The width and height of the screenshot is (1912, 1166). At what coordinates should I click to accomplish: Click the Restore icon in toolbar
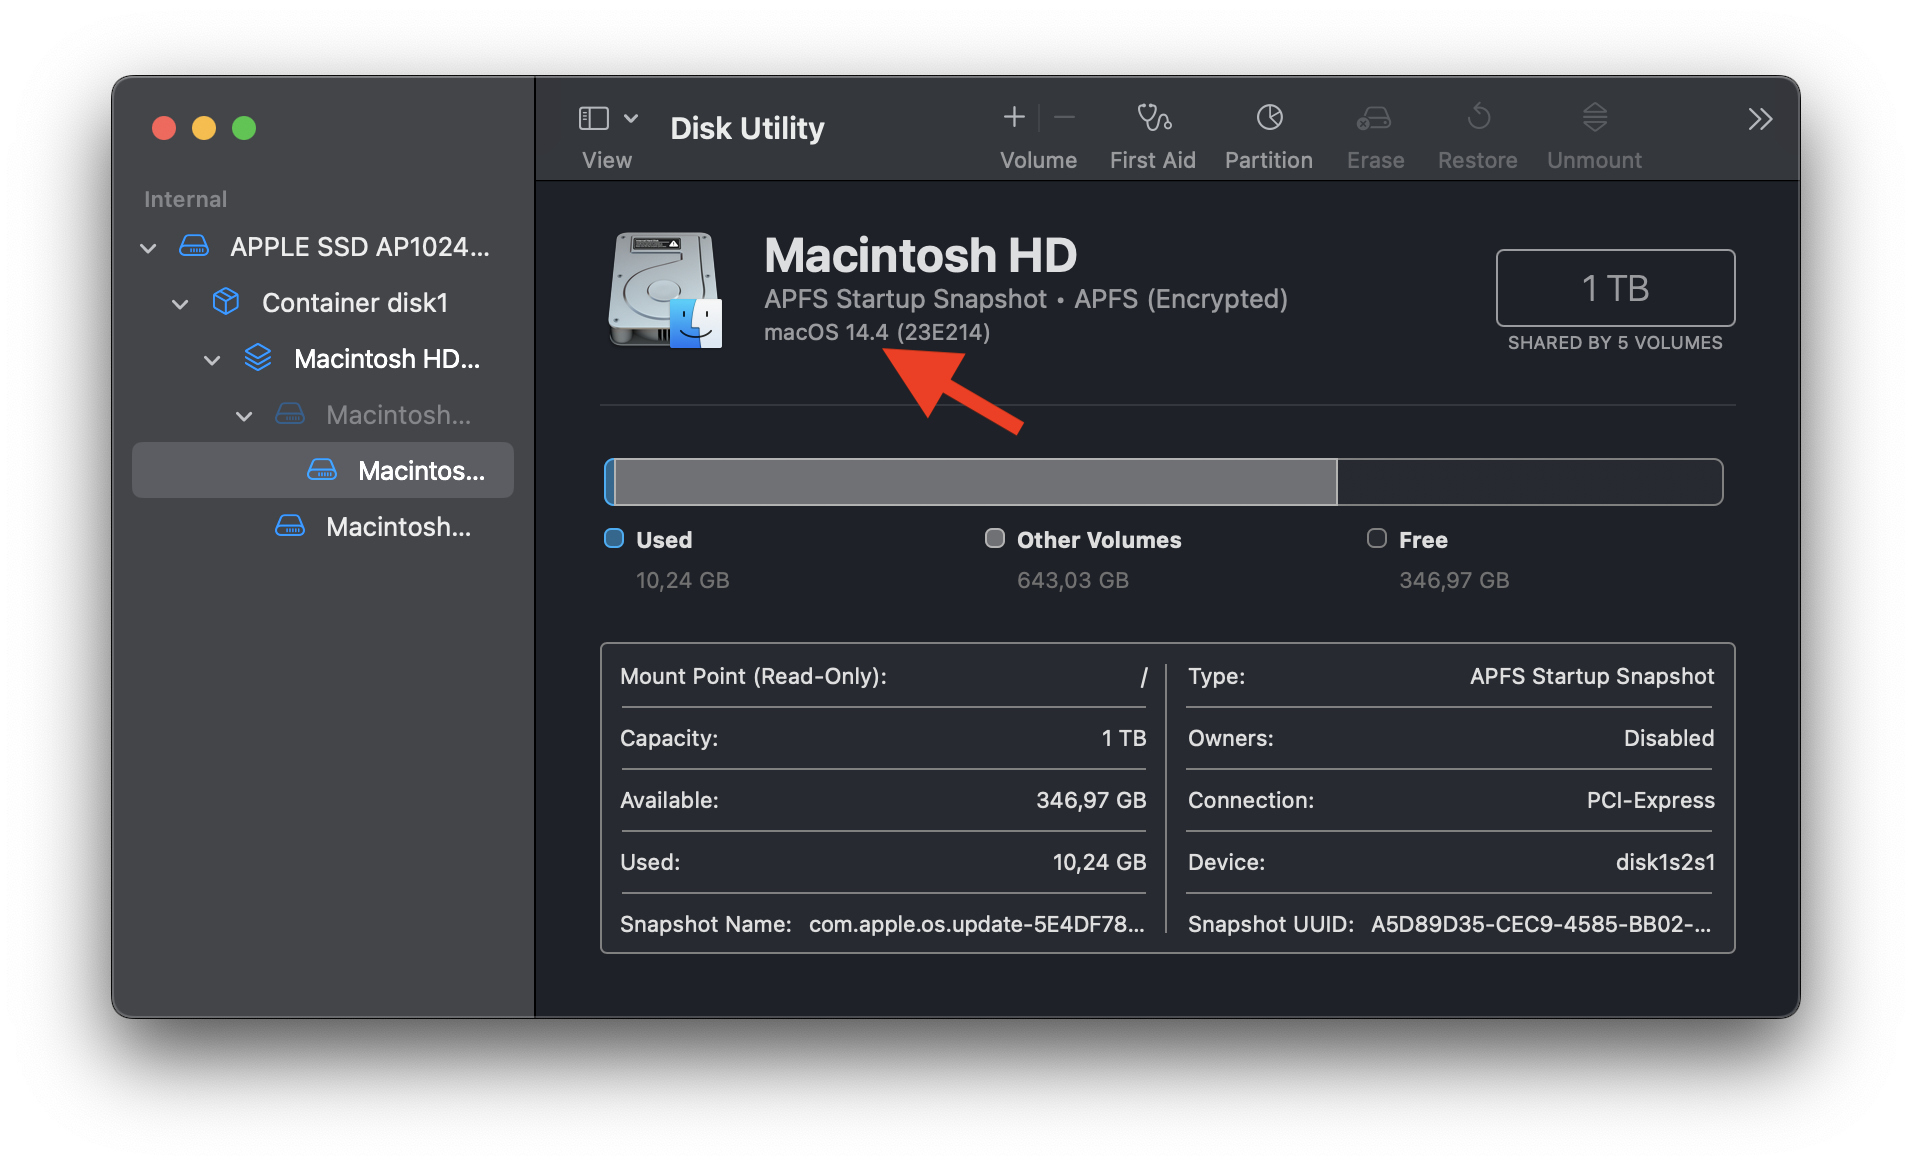[x=1478, y=119]
